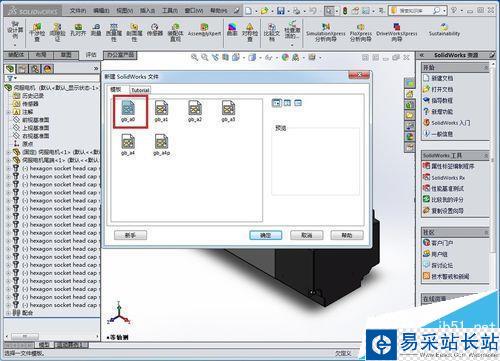
Task: Open the 帮助 menu in menu bar
Action: (219, 11)
